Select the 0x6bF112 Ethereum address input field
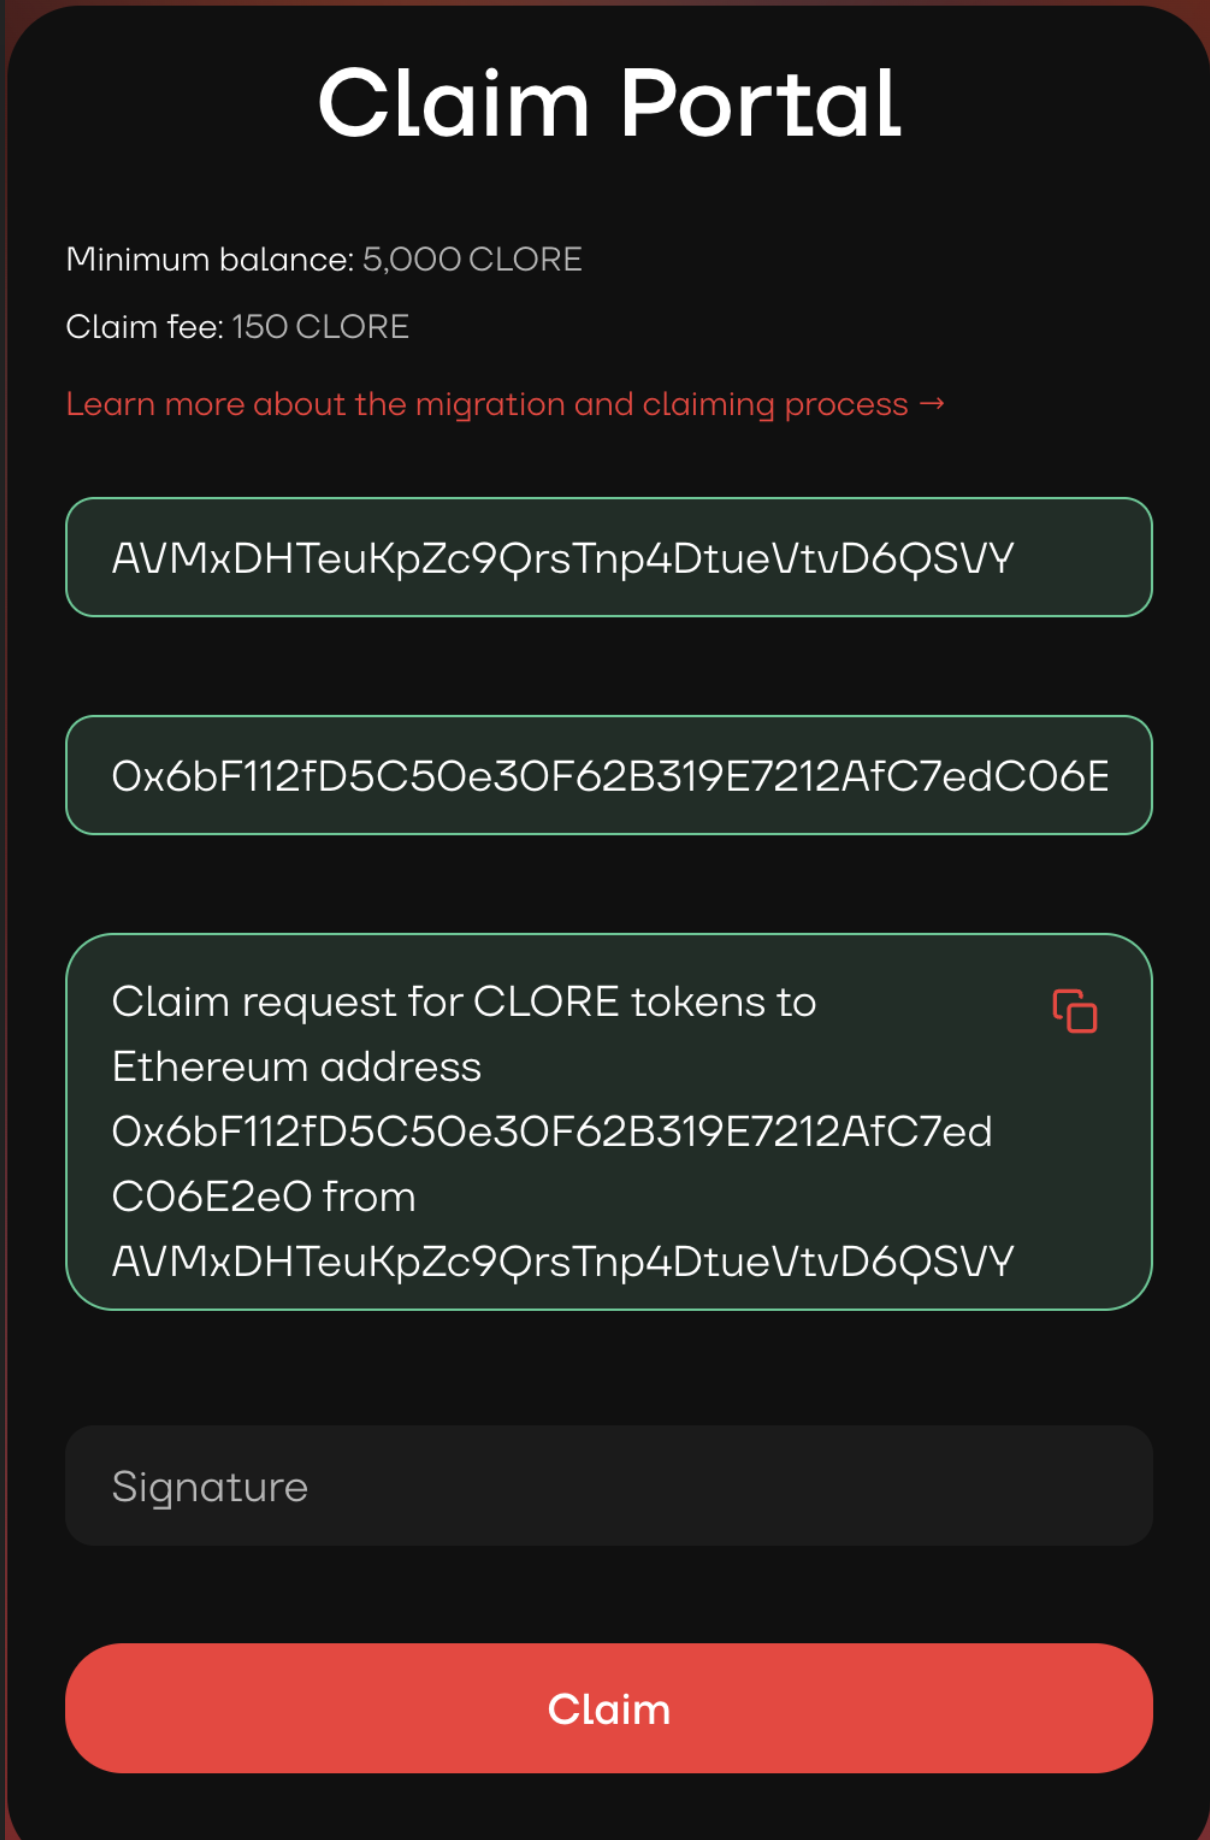 pyautogui.click(x=608, y=775)
